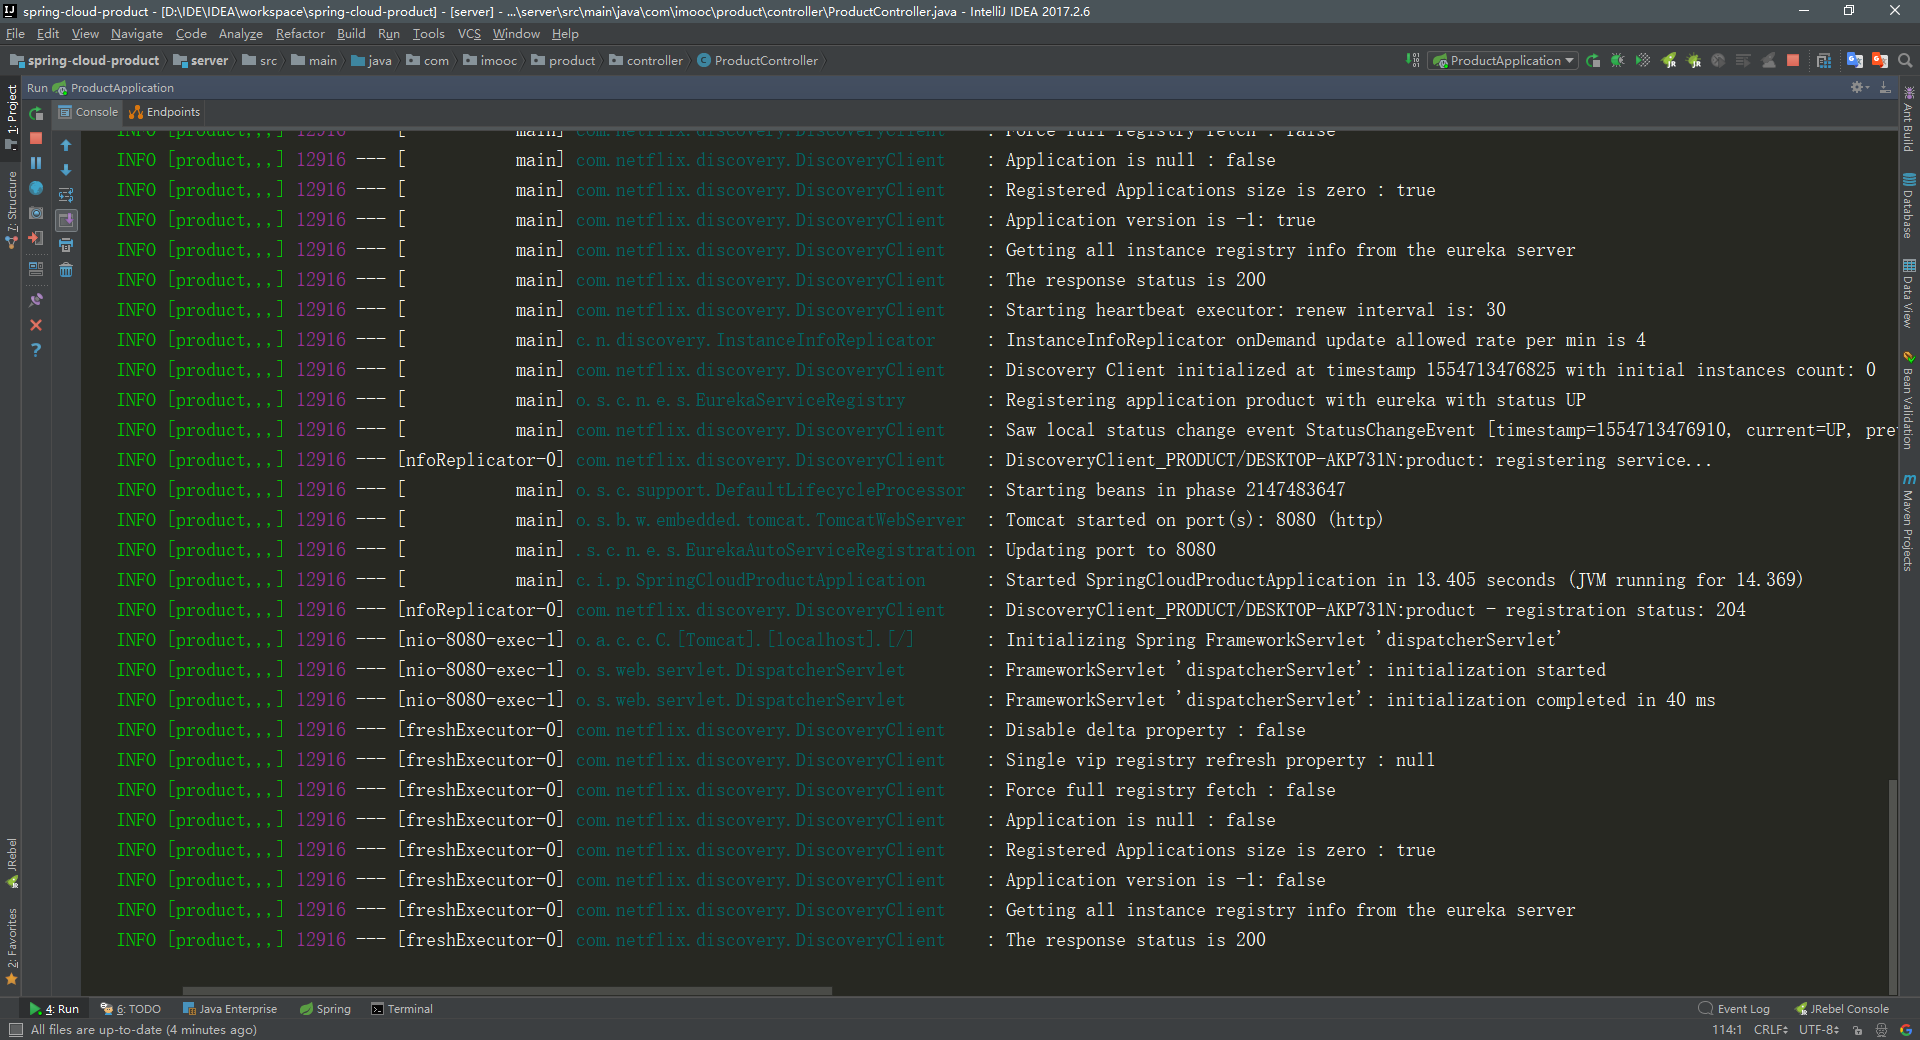Open Search Everywhere magnifier

[x=1905, y=61]
